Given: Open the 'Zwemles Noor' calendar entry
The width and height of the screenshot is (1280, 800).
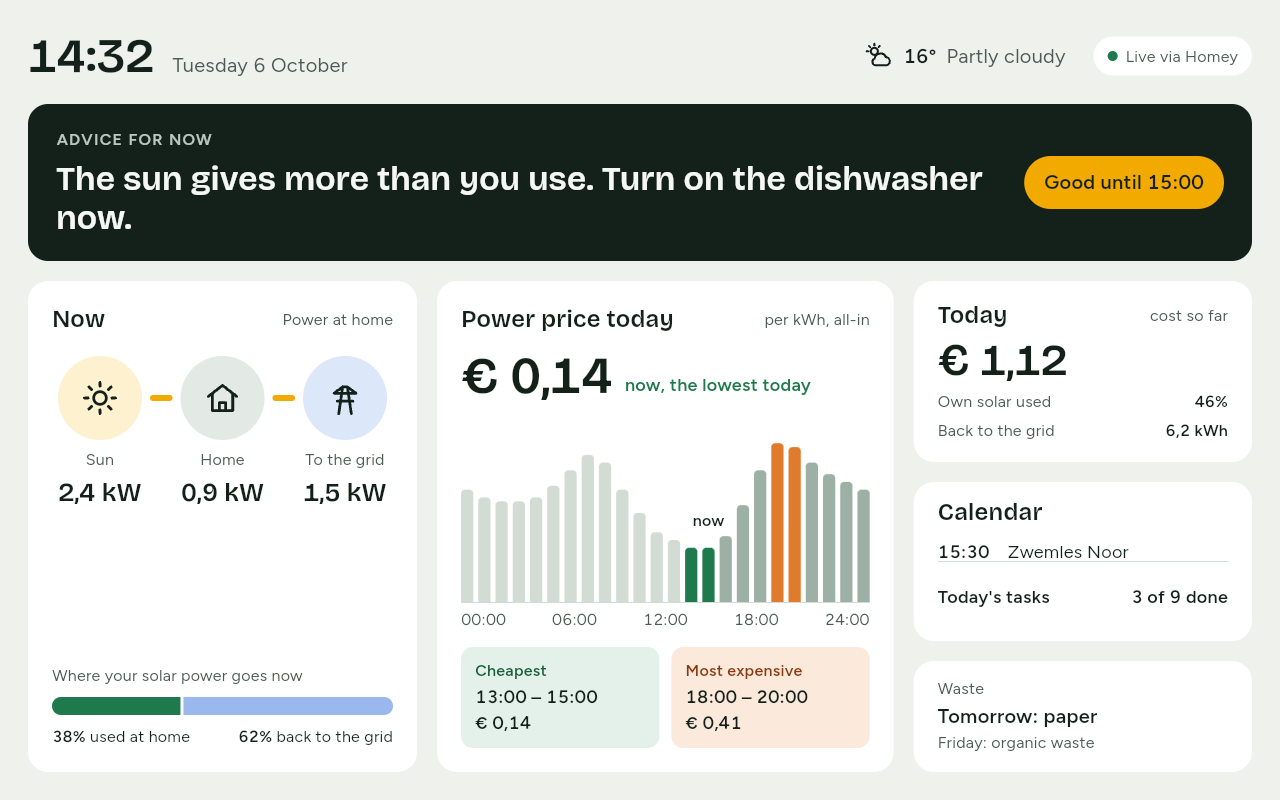Looking at the screenshot, I should pyautogui.click(x=1083, y=552).
